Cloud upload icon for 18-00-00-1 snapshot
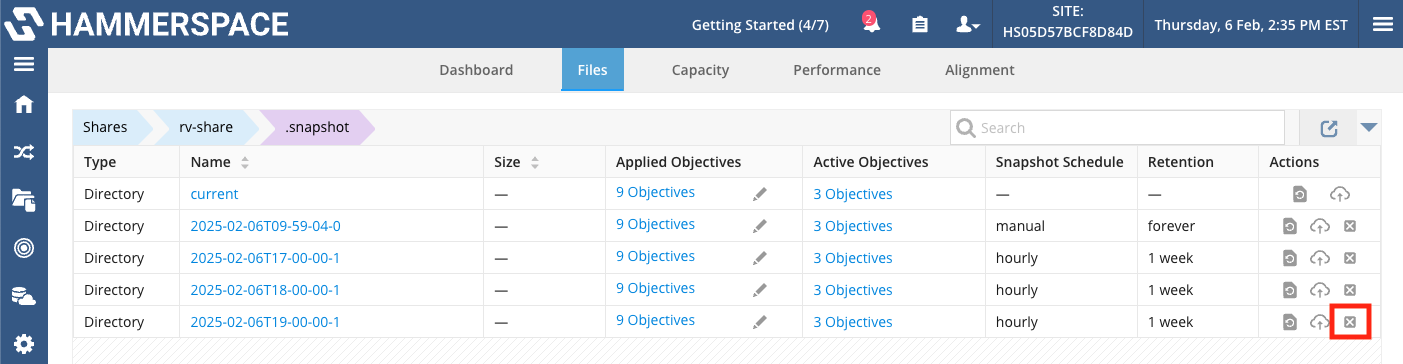 click(1320, 290)
